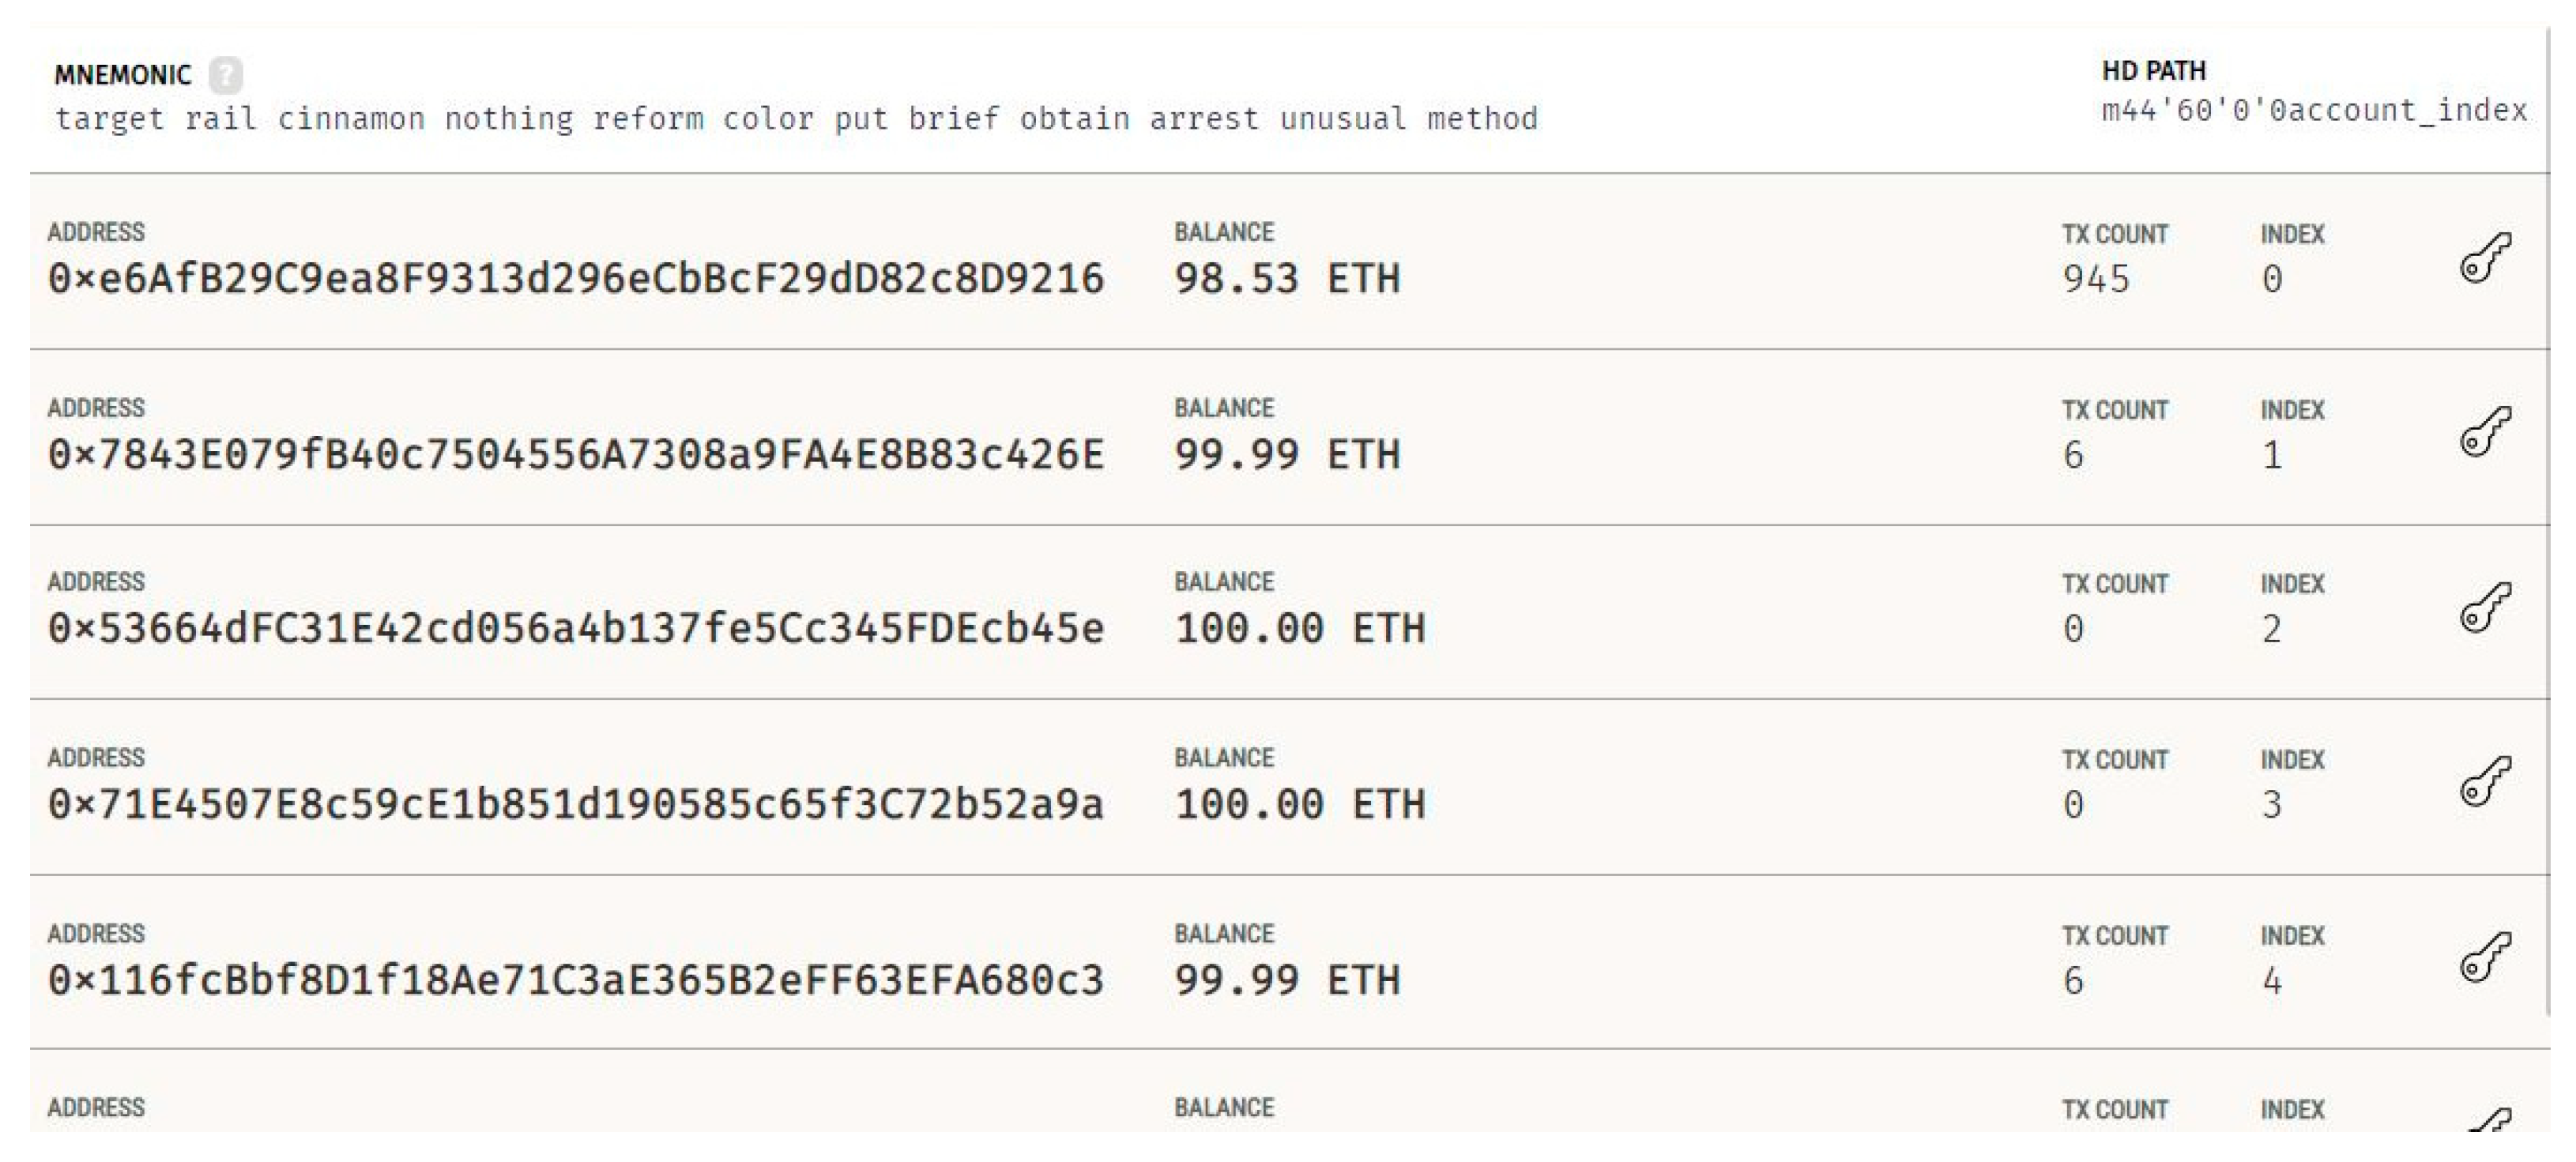Screen dimensions: 2576x1162
Task: Show private key for account index 3
Action: 2485,782
